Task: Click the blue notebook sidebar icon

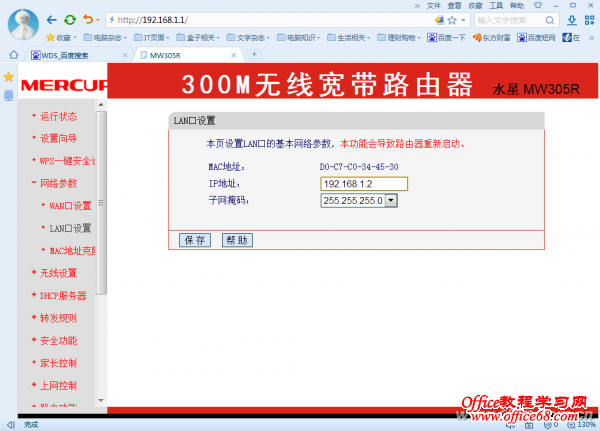Action: 8,95
